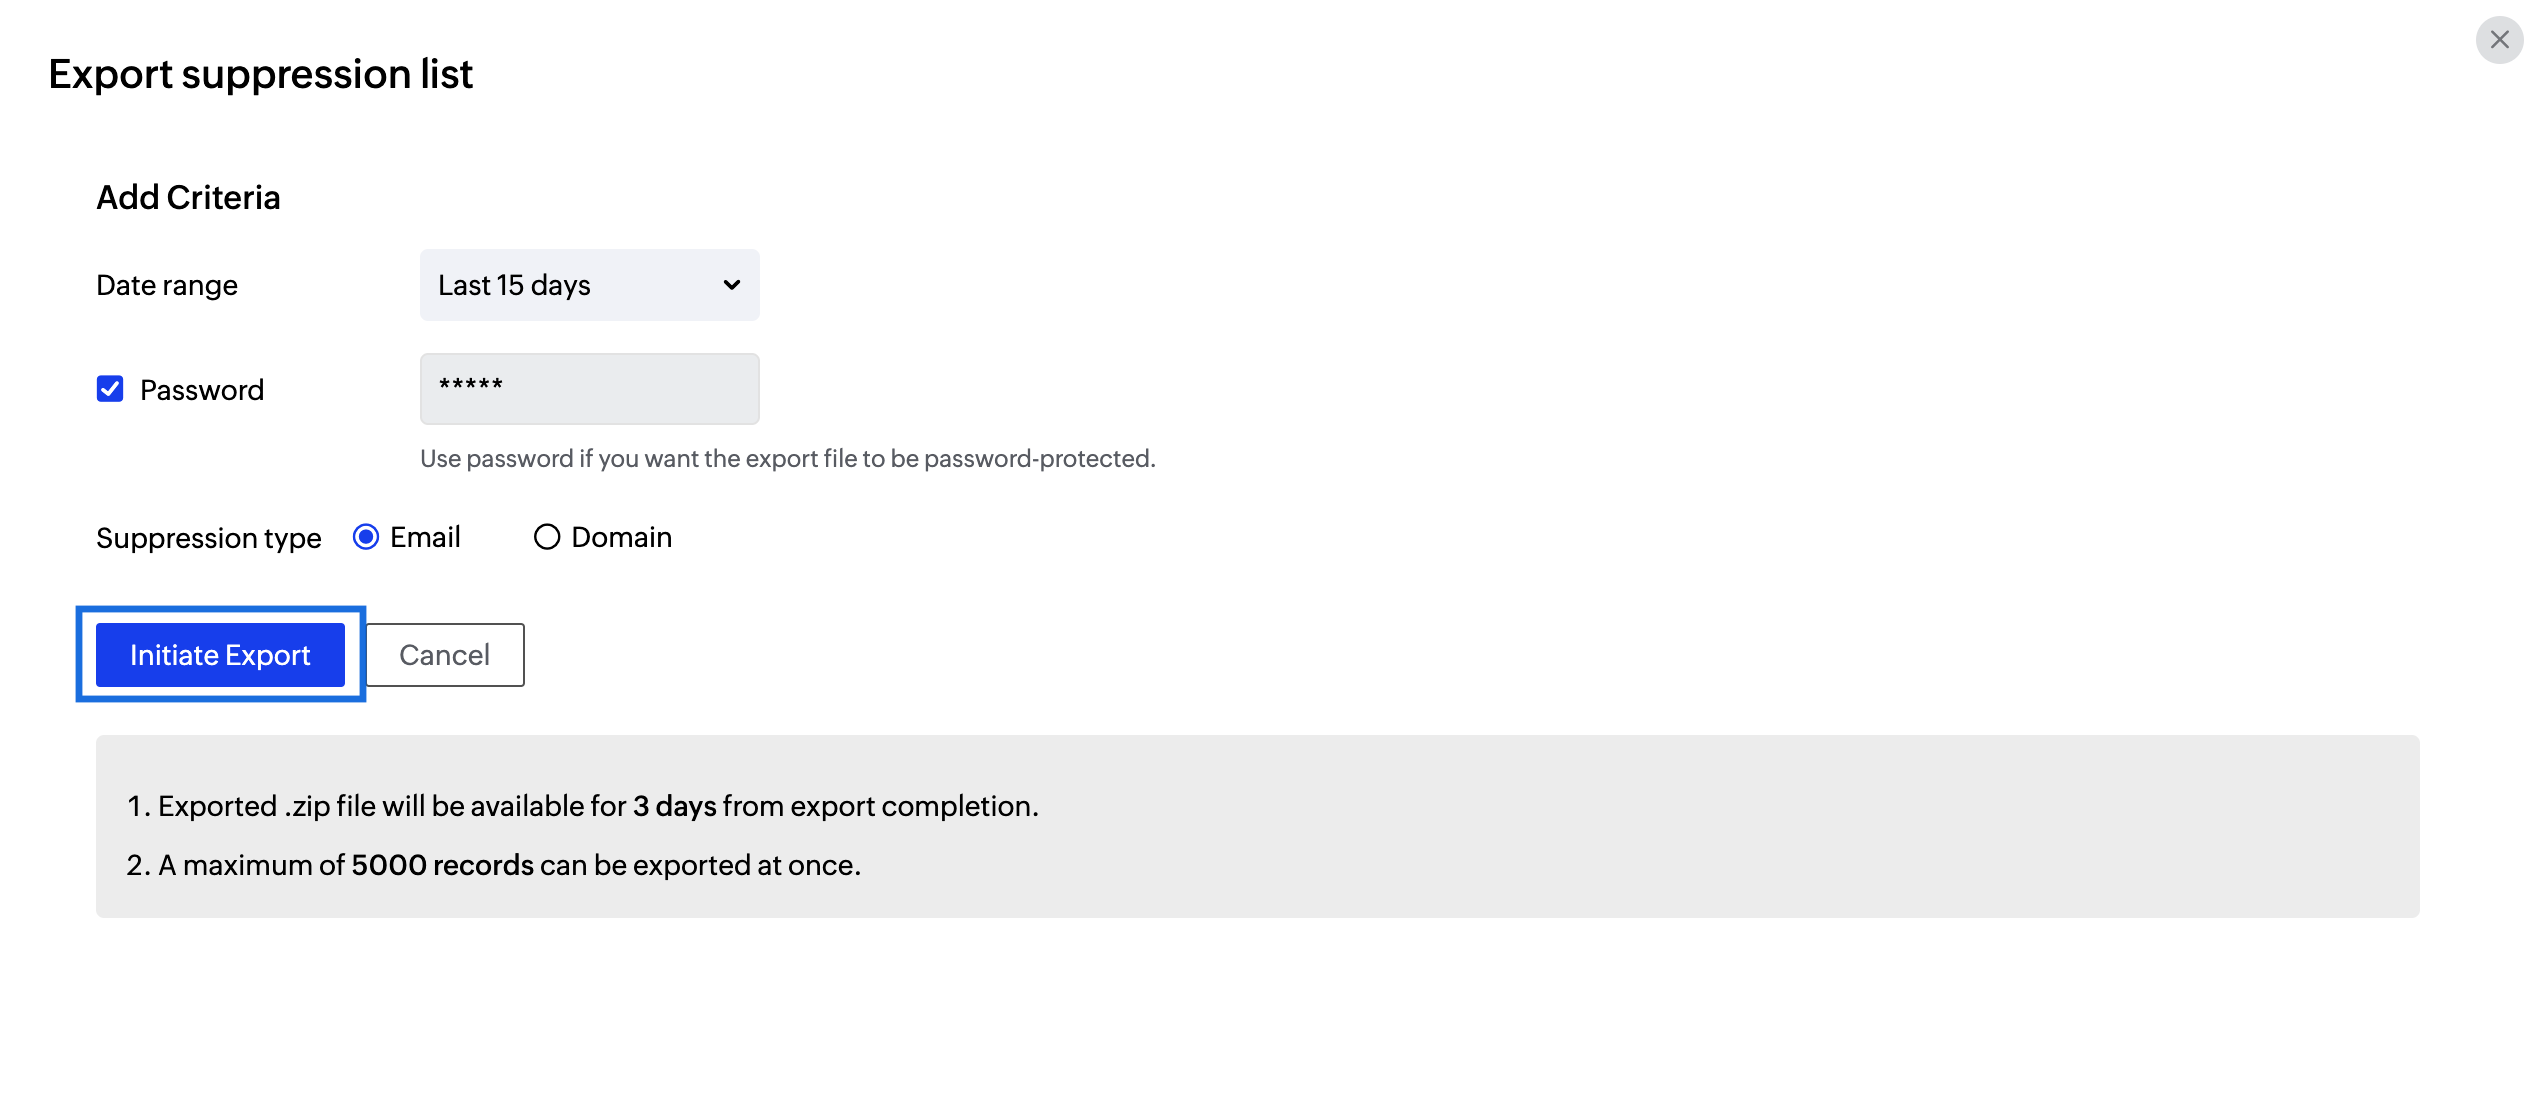Click the Domain option label
The height and width of the screenshot is (1094, 2536).
coord(621,537)
